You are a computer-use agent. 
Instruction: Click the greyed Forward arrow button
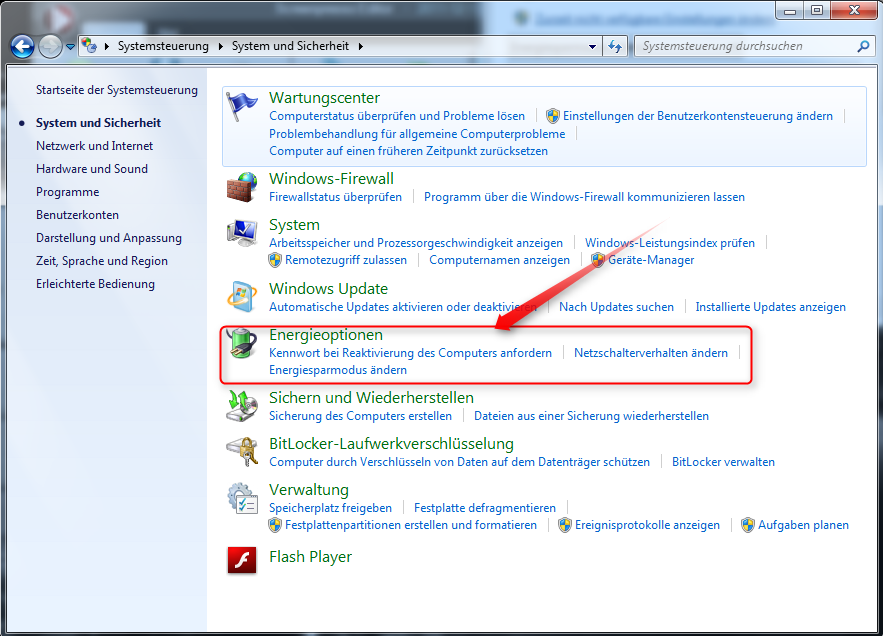(50, 47)
